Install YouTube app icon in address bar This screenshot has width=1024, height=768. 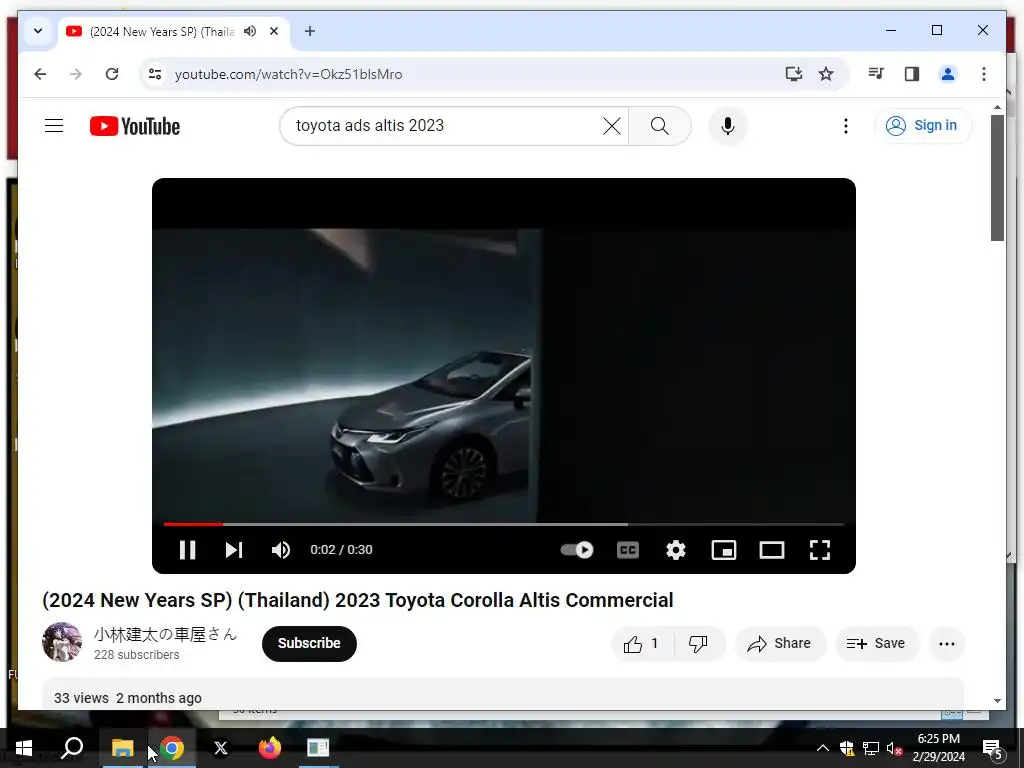pyautogui.click(x=793, y=74)
